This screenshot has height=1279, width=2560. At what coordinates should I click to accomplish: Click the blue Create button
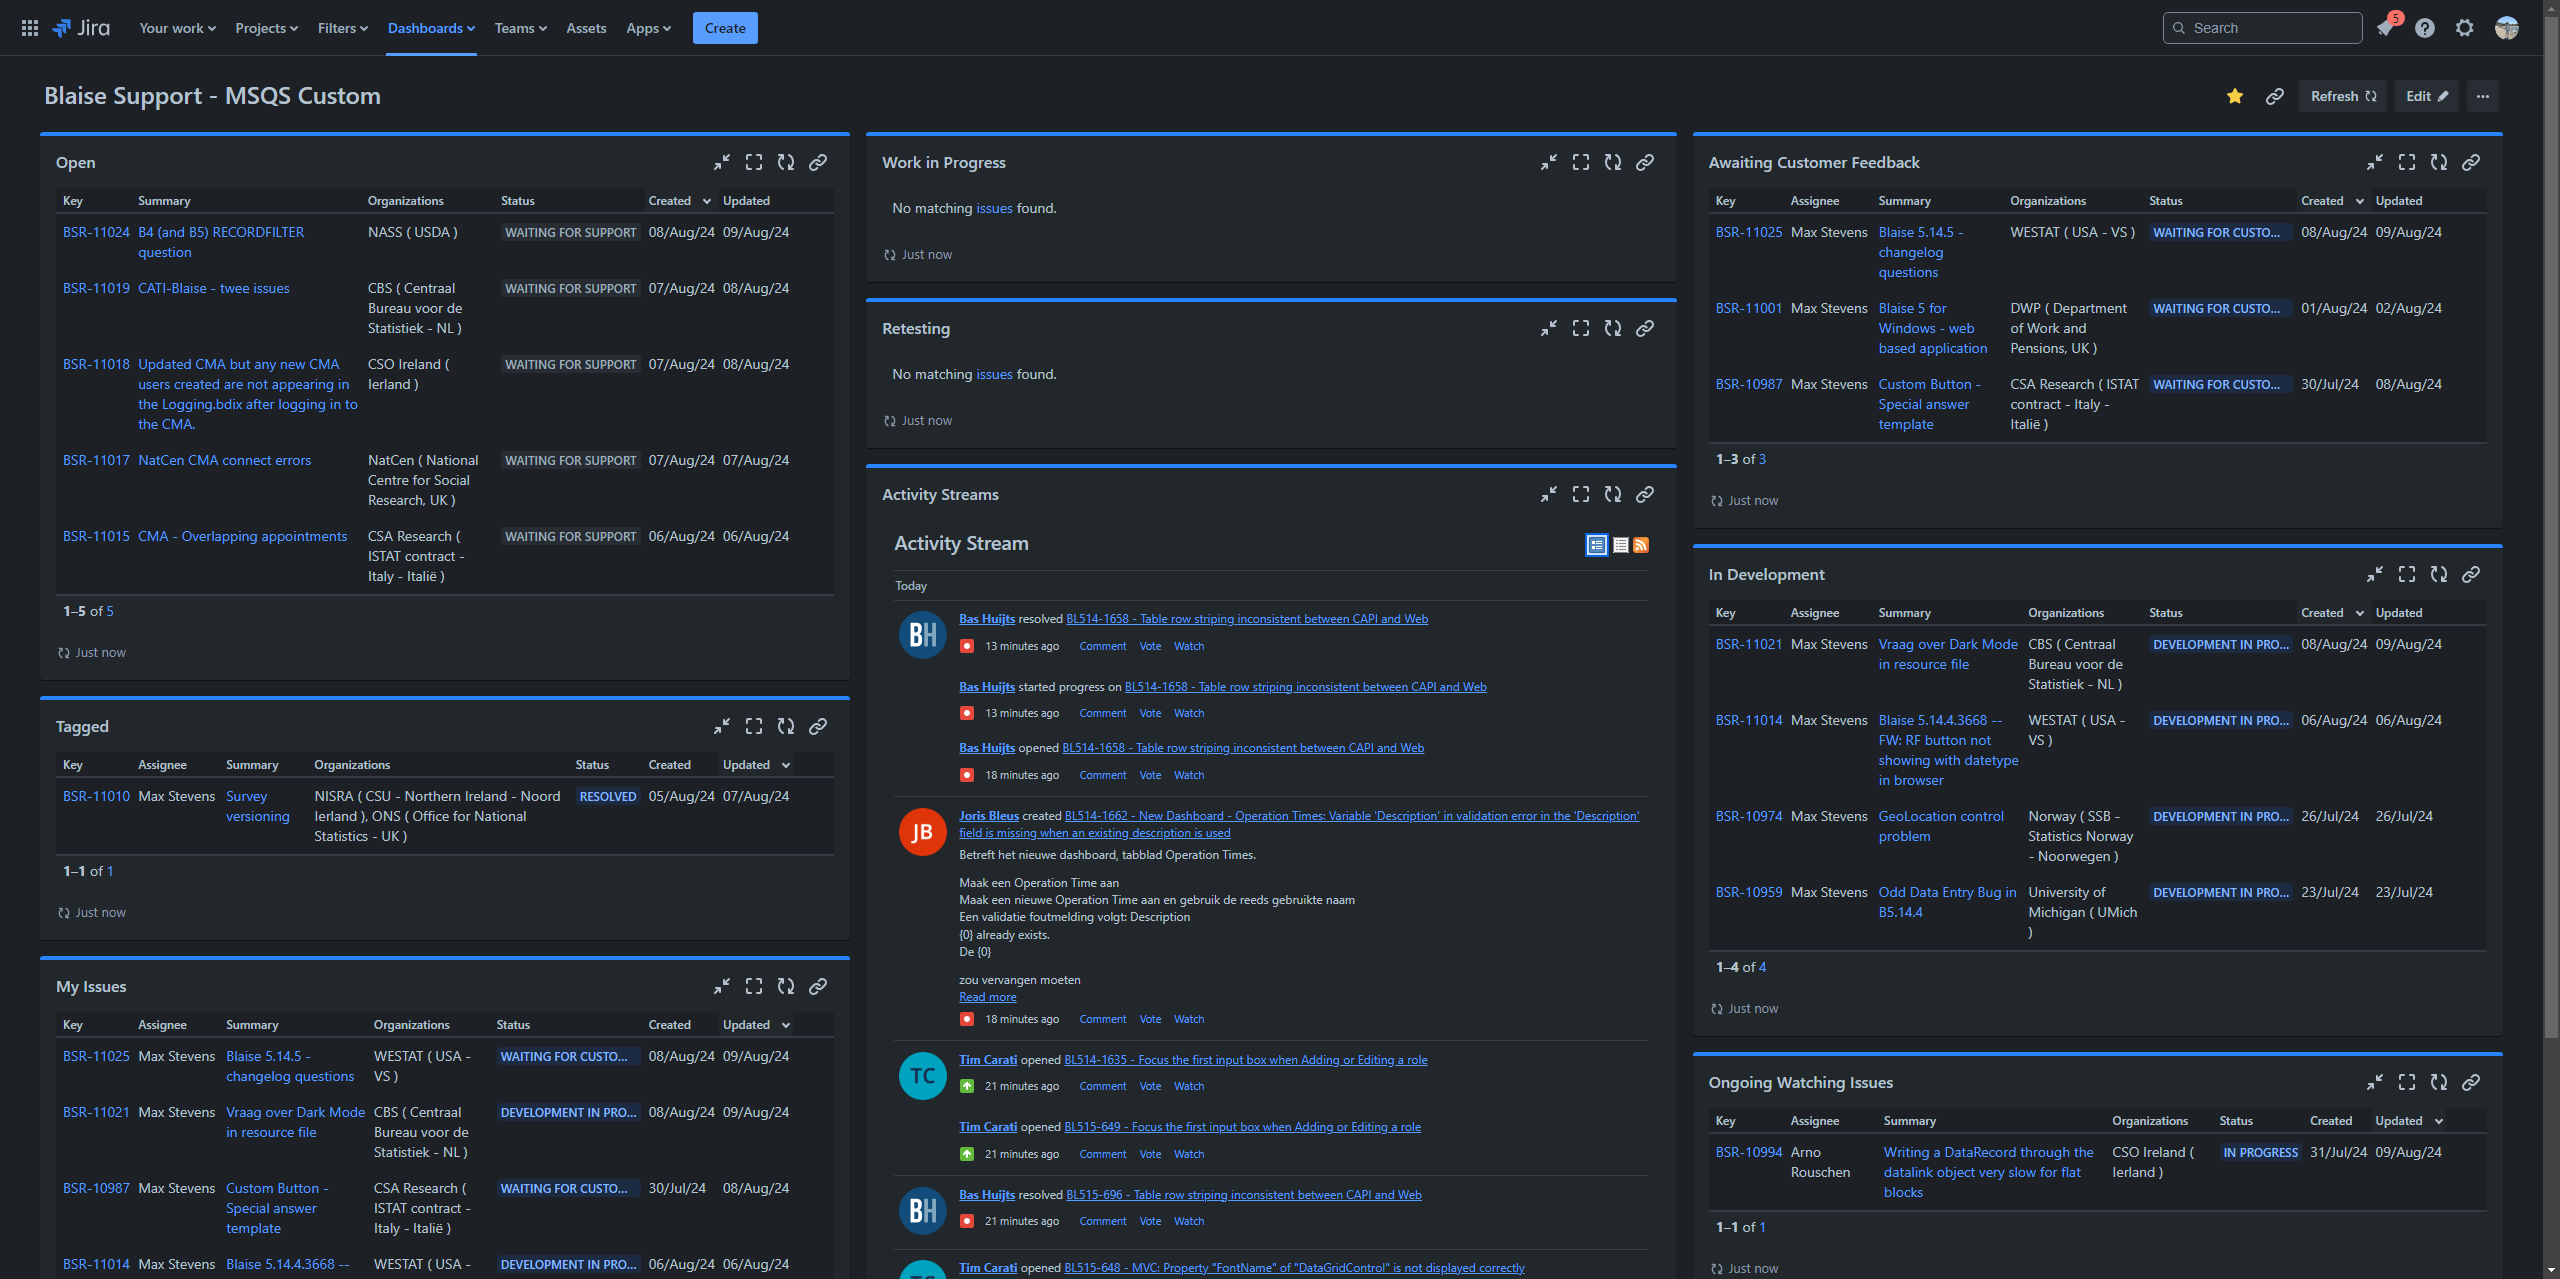tap(725, 28)
